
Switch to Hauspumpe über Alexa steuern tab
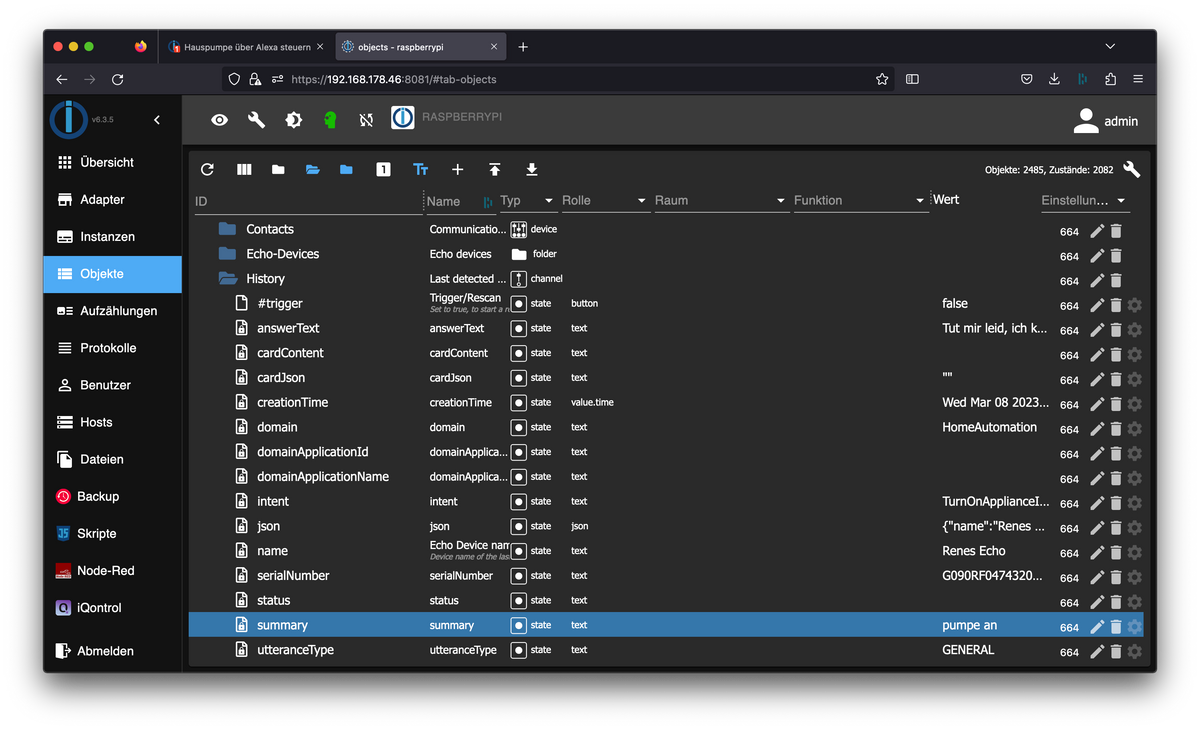pyautogui.click(x=246, y=47)
